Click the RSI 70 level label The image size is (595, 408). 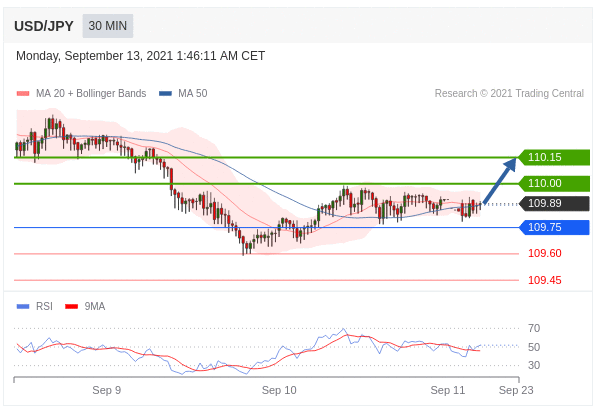(x=534, y=328)
